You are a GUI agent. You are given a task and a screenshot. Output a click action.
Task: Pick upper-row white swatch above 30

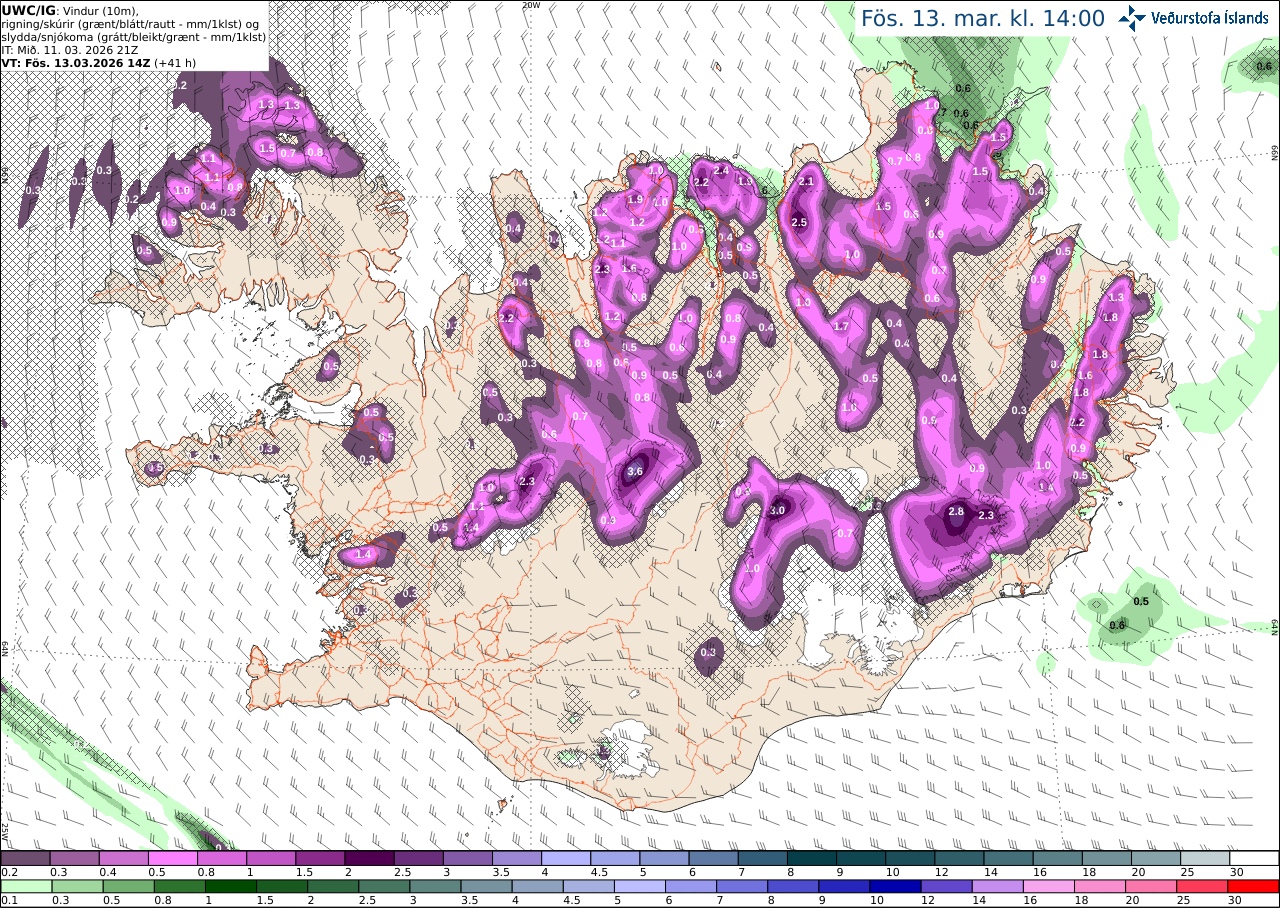1254,858
